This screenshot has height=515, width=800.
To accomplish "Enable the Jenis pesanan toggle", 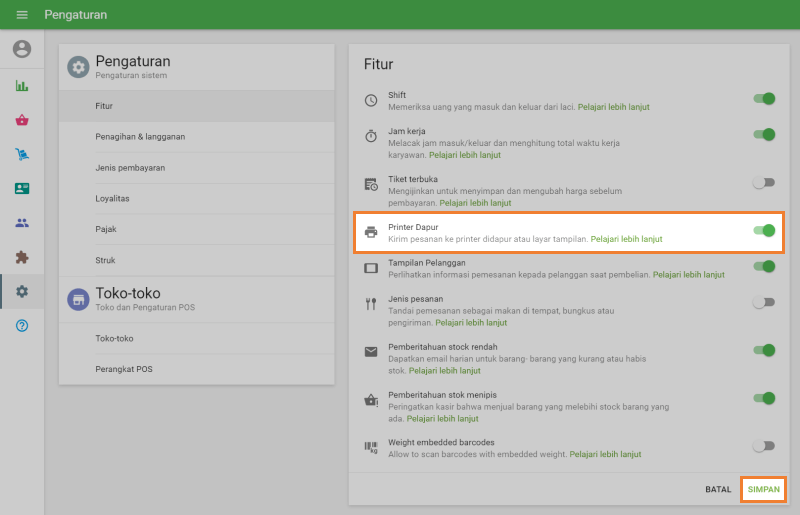I will pyautogui.click(x=764, y=302).
